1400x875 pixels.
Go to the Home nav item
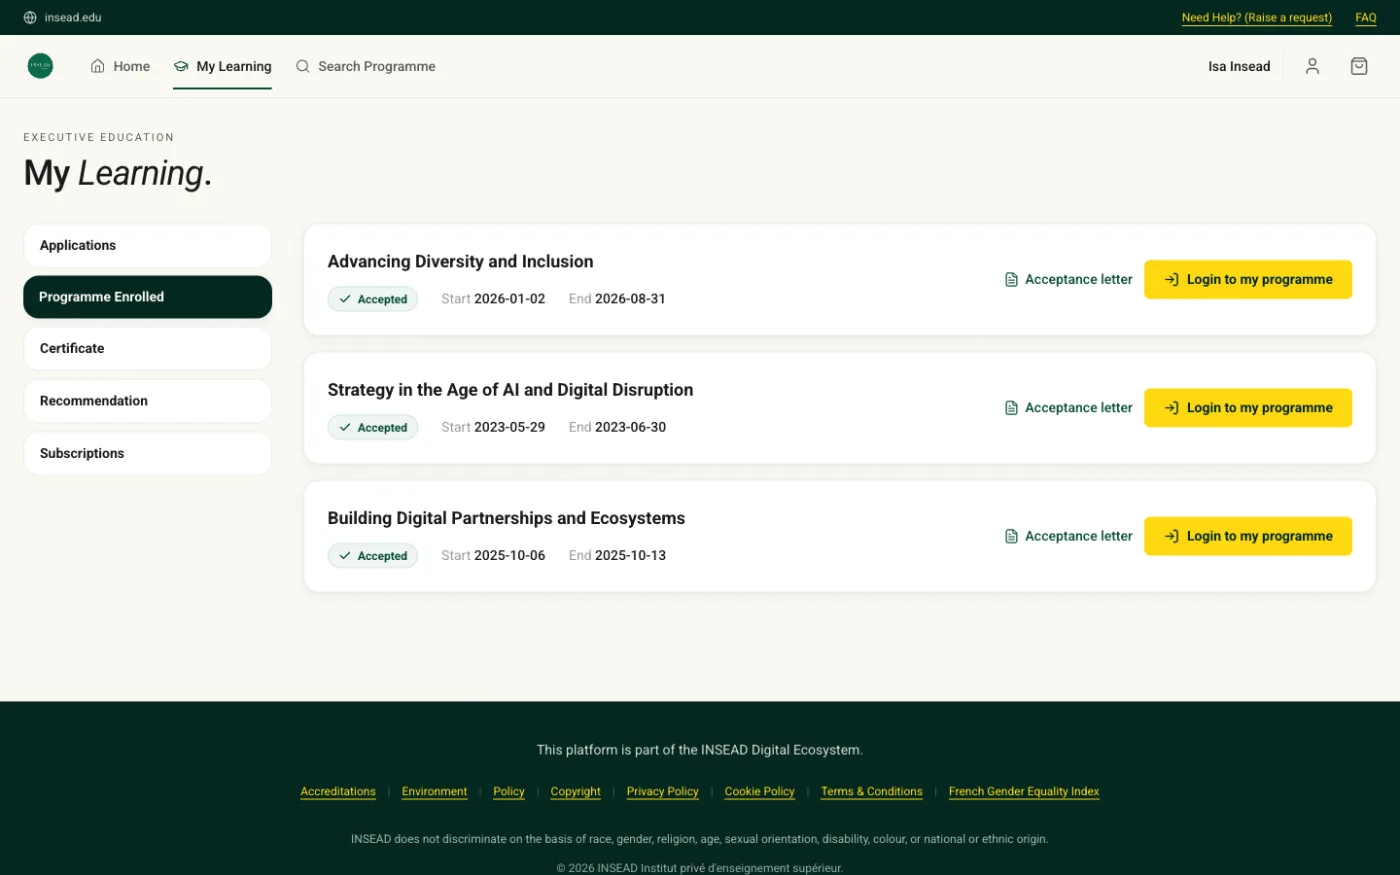(x=120, y=66)
